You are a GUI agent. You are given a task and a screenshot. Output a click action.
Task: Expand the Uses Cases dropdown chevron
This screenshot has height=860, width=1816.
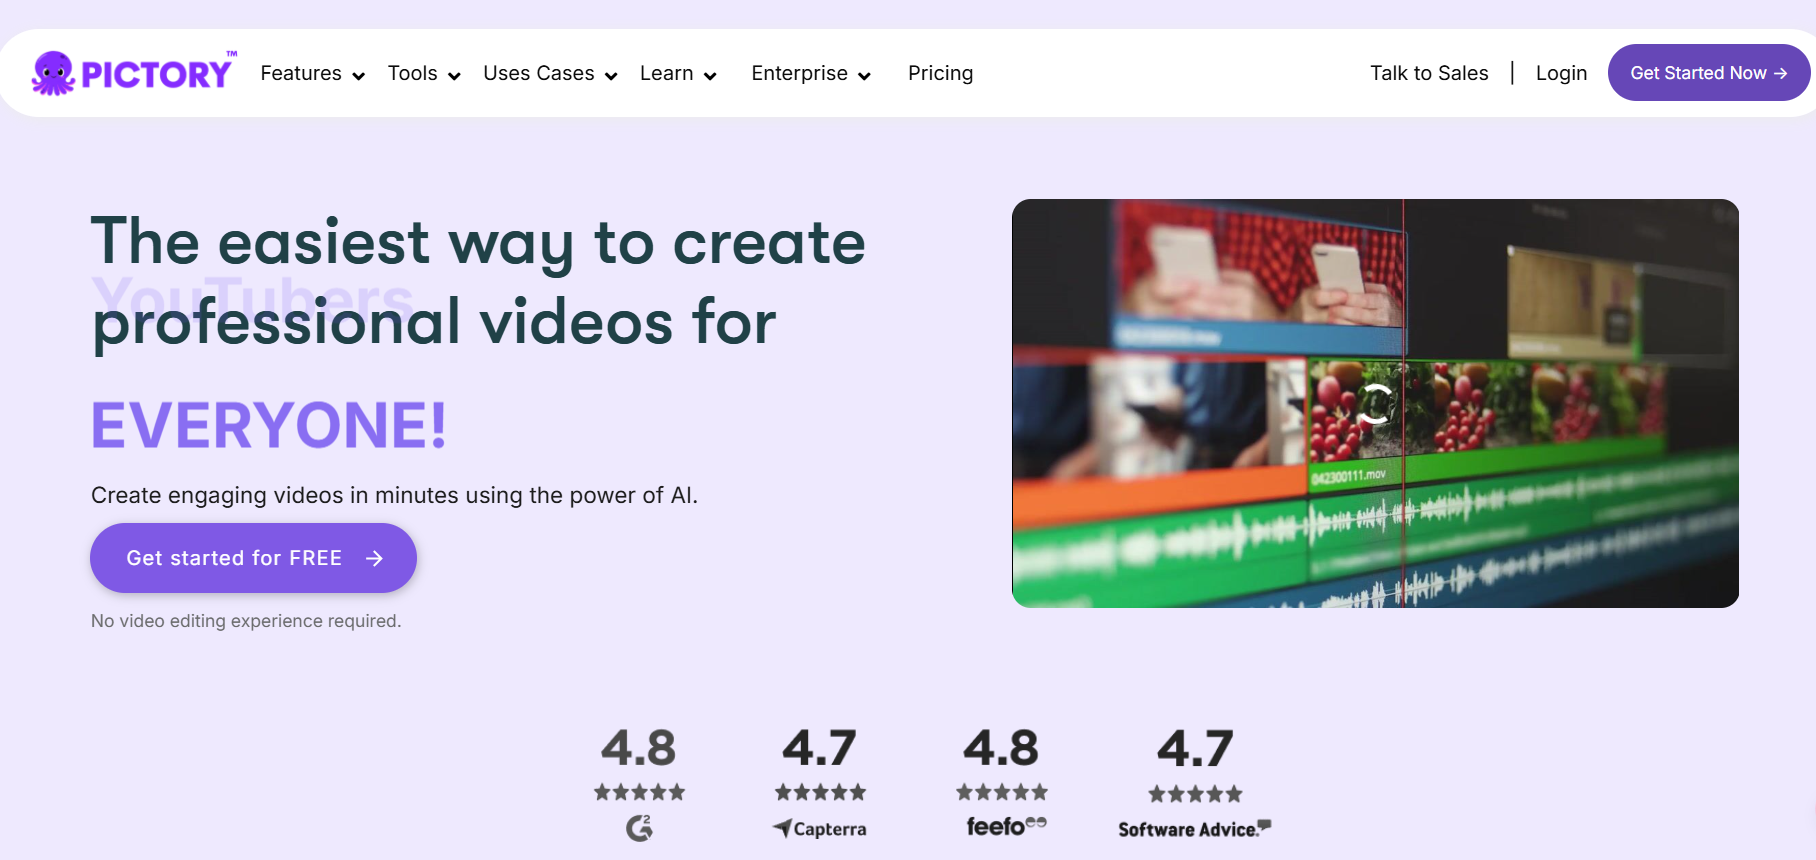coord(611,76)
